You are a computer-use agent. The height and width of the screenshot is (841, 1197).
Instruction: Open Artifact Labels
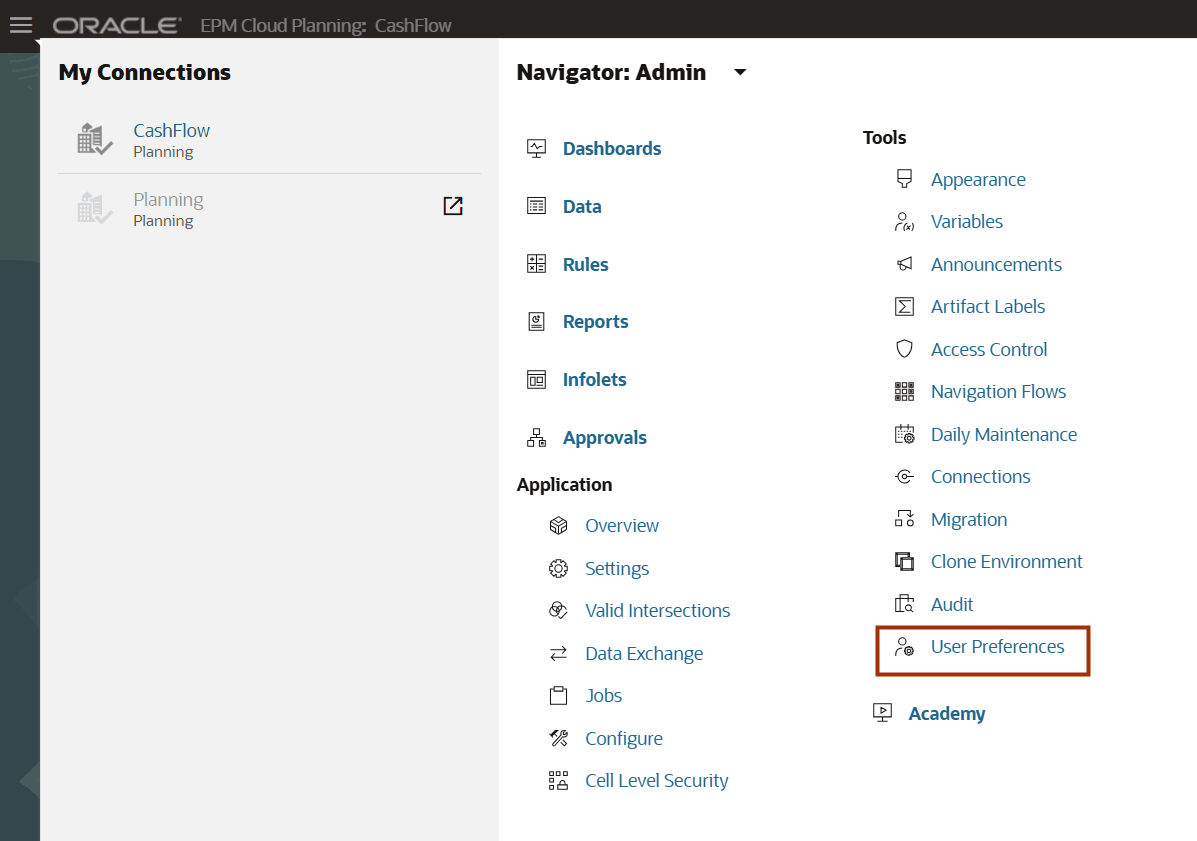(x=988, y=307)
